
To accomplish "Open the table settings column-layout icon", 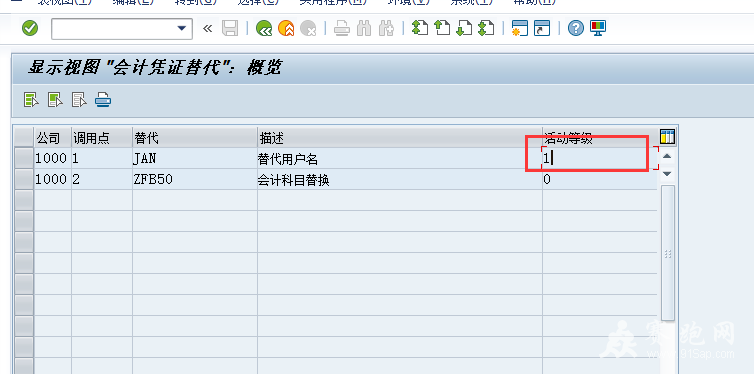I will tap(667, 137).
